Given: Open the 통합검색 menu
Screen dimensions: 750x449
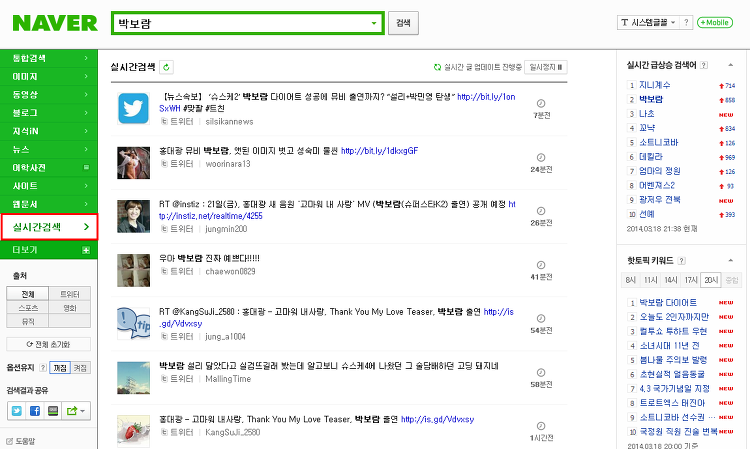Looking at the screenshot, I should [x=49, y=58].
